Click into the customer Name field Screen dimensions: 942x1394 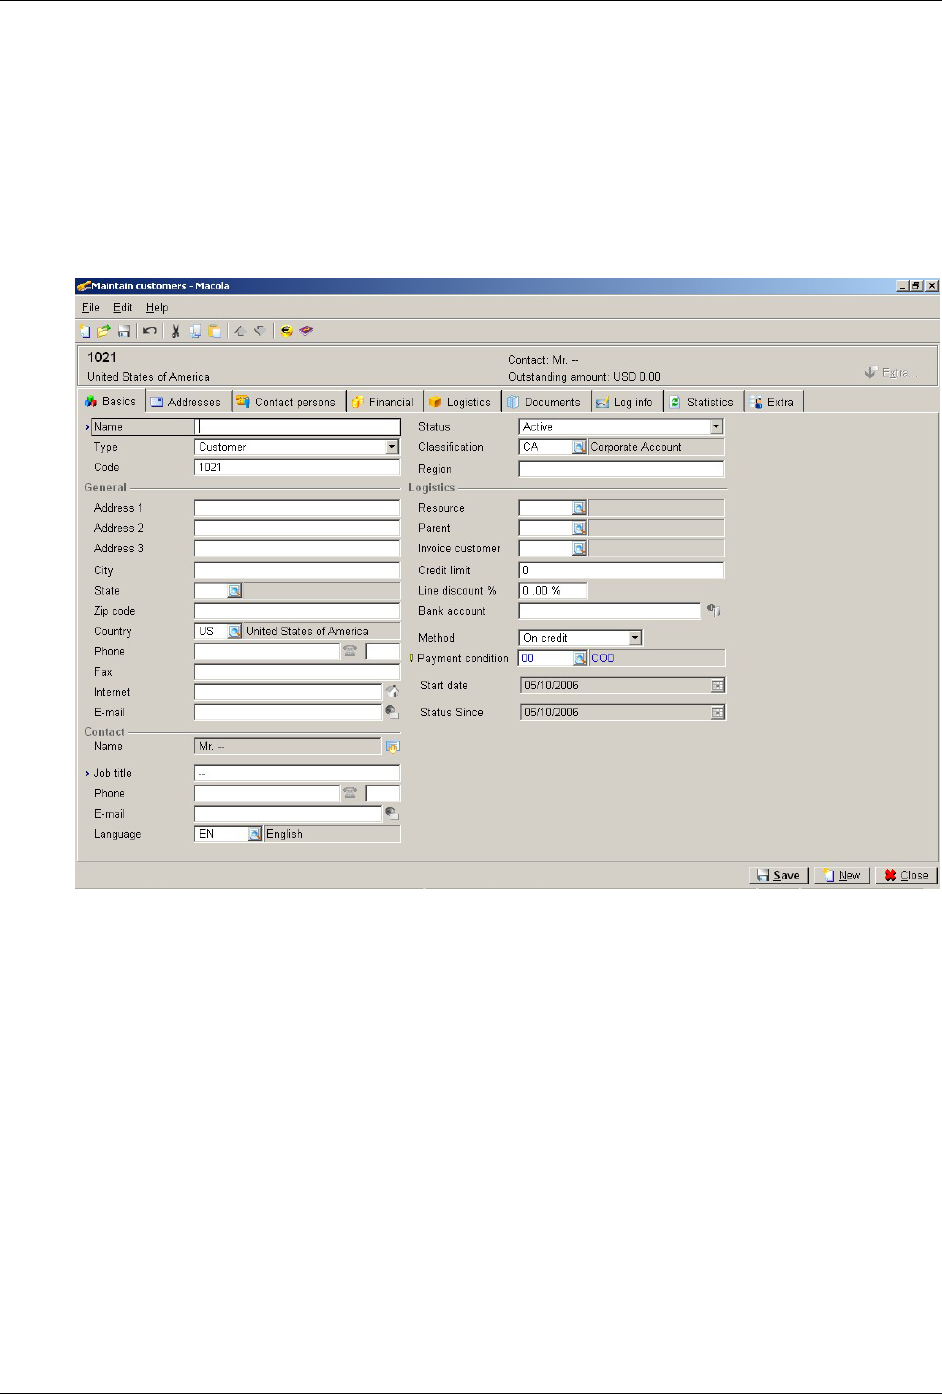[x=297, y=427]
